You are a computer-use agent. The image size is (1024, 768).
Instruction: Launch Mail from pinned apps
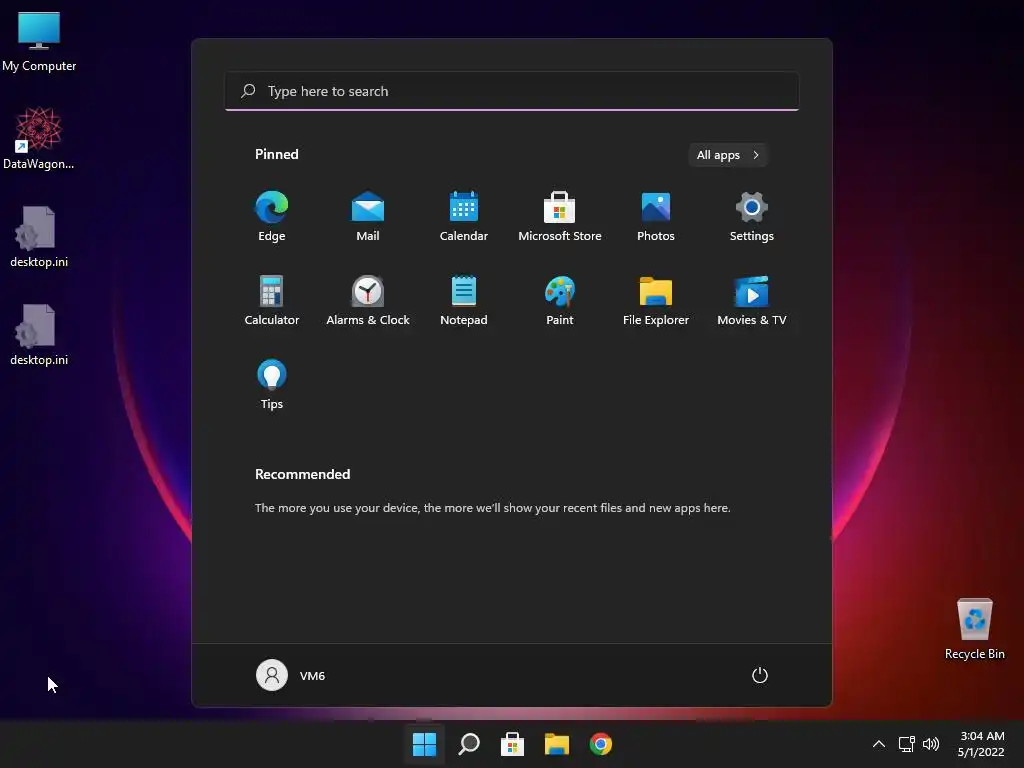coord(368,217)
